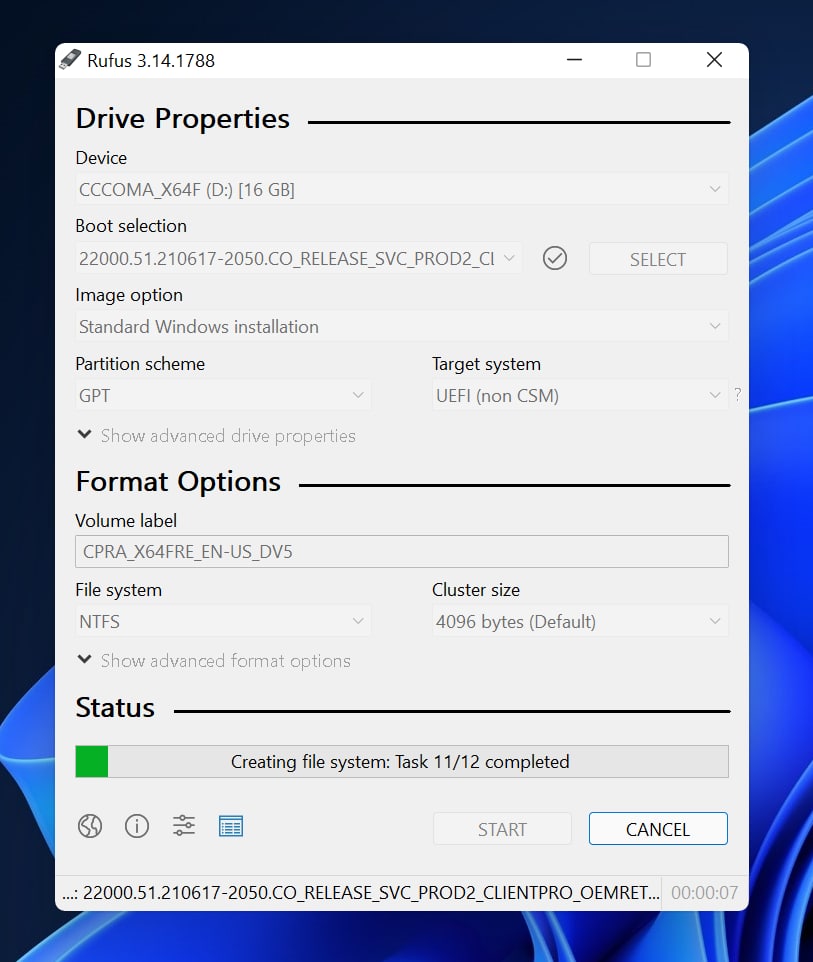Click the Creating file system progress bar
Image resolution: width=813 pixels, height=962 pixels.
pyautogui.click(x=402, y=761)
